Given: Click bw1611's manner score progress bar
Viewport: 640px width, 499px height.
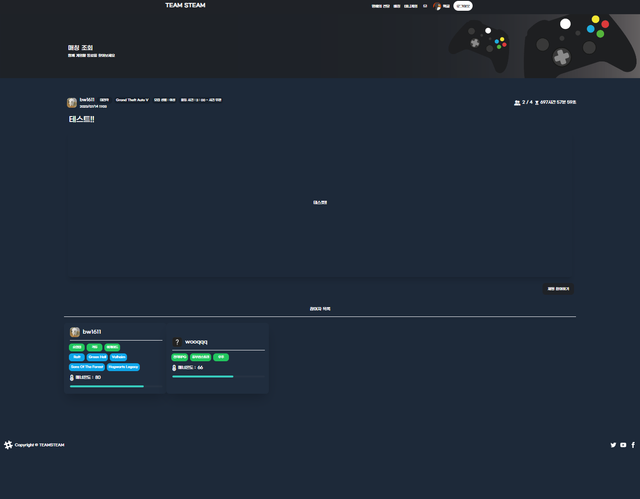Looking at the screenshot, I should coord(116,386).
